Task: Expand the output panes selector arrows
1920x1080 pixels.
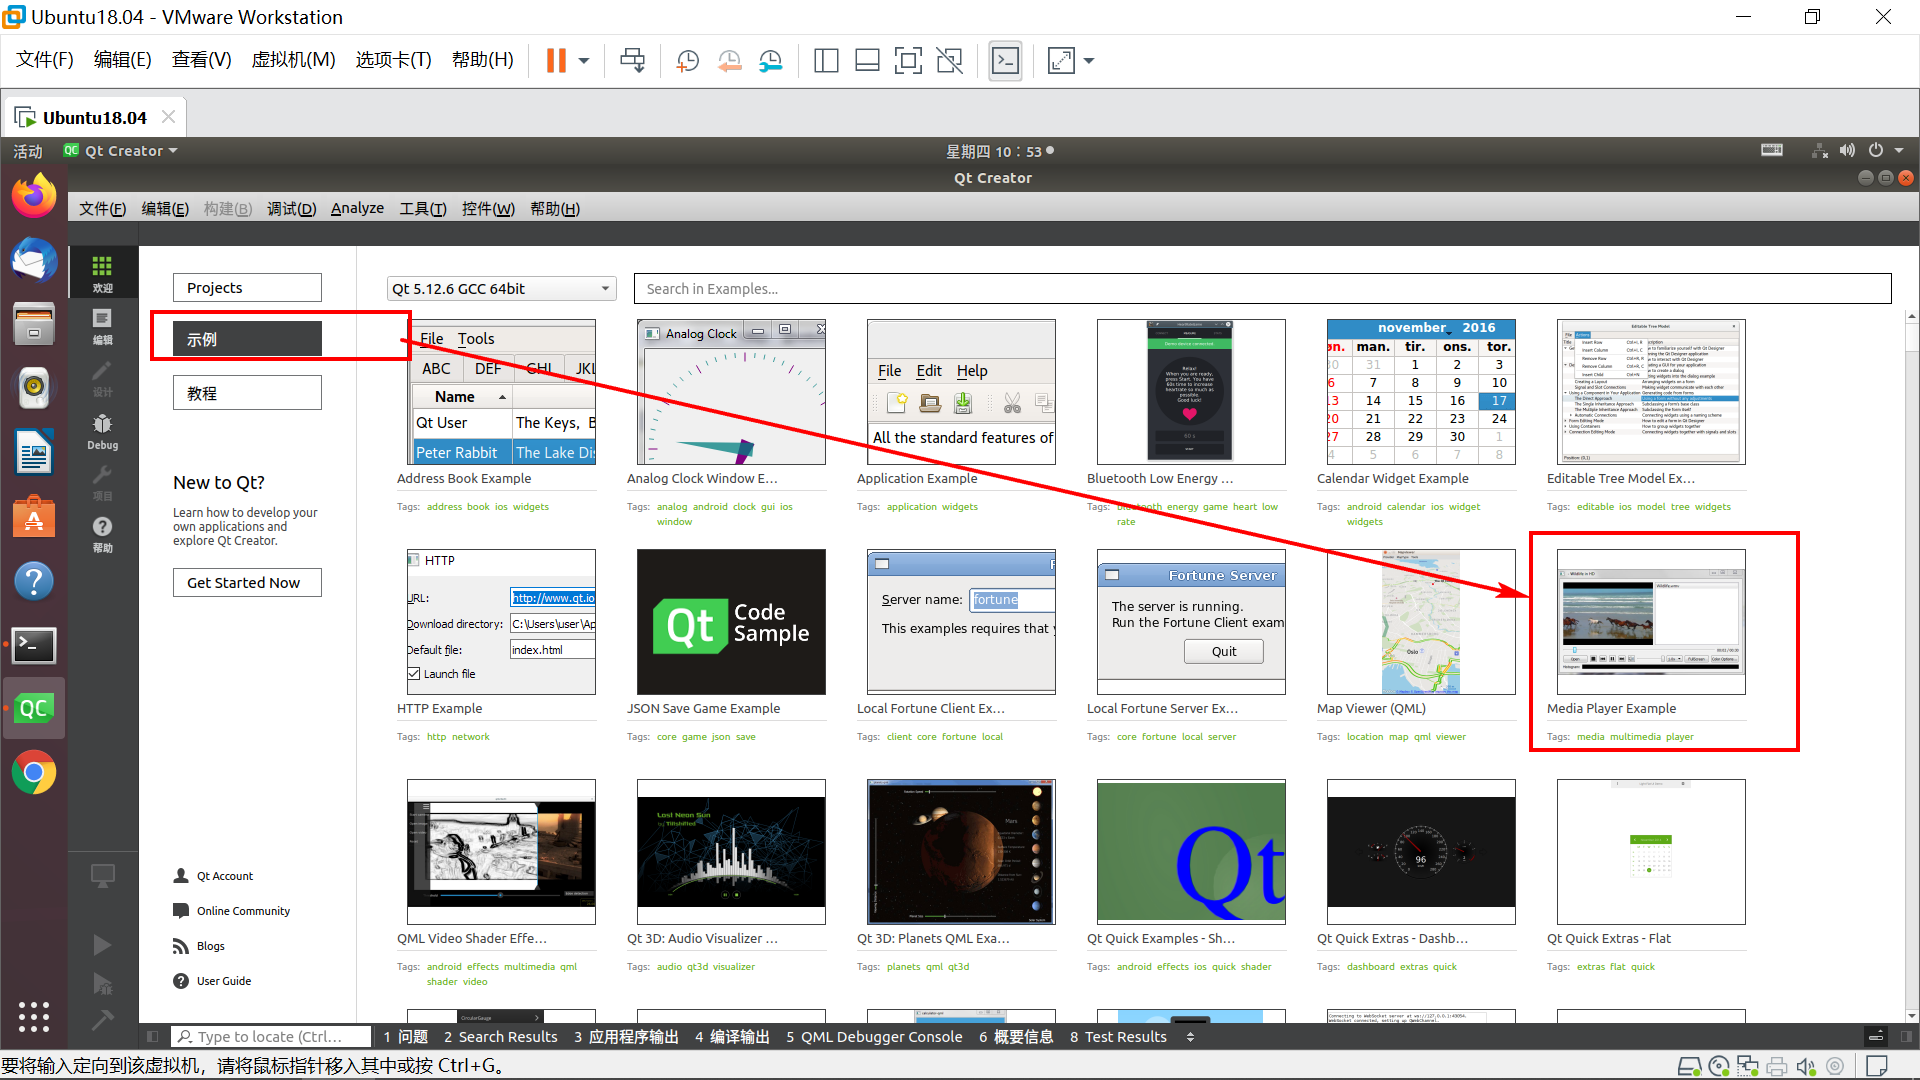Action: [x=1190, y=1037]
